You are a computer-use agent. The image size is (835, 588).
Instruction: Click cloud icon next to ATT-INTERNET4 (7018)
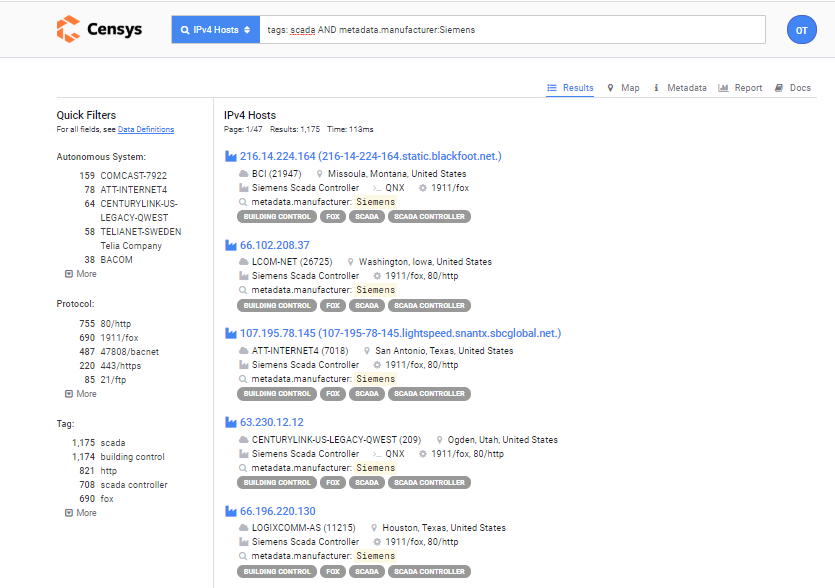click(243, 350)
